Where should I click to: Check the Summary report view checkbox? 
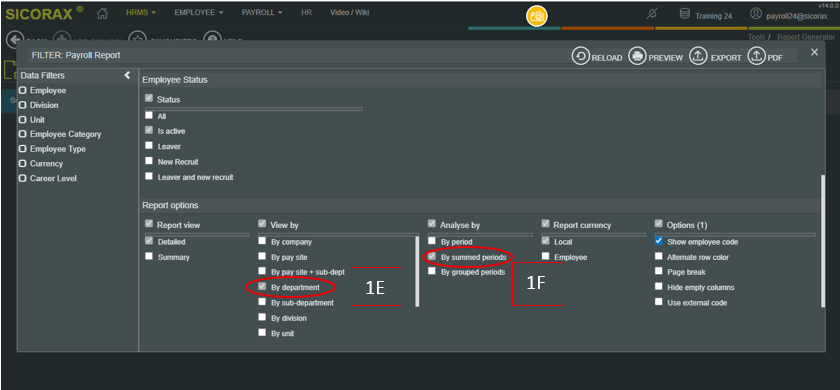[x=148, y=257]
